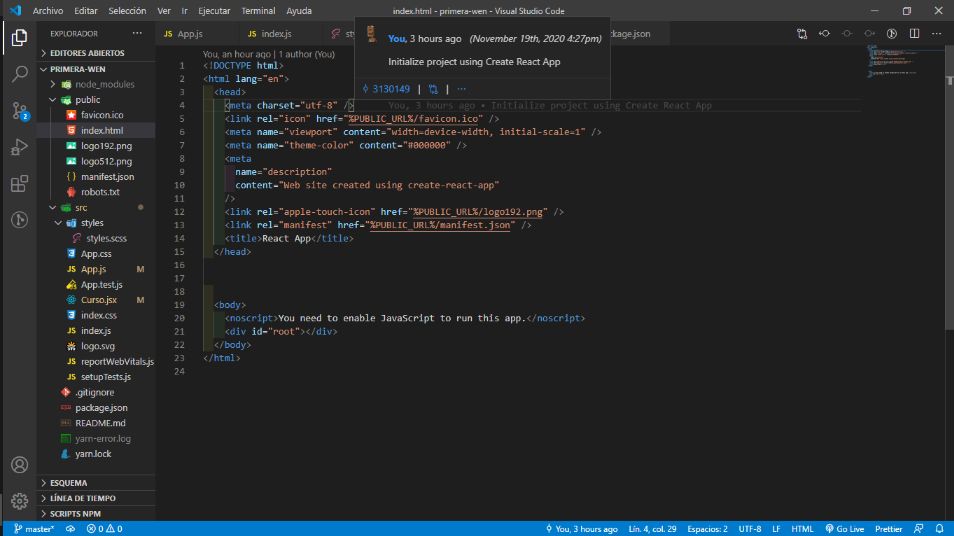Collapse PRIMERA-WEN root folder
Screen dimensions: 954x536
(x=96, y=69)
